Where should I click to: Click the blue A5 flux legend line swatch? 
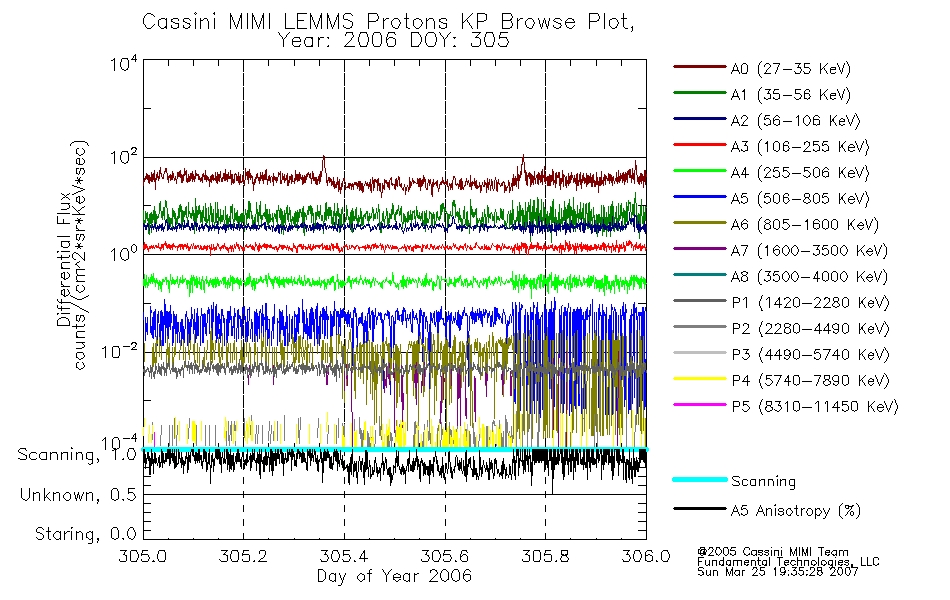tap(700, 197)
